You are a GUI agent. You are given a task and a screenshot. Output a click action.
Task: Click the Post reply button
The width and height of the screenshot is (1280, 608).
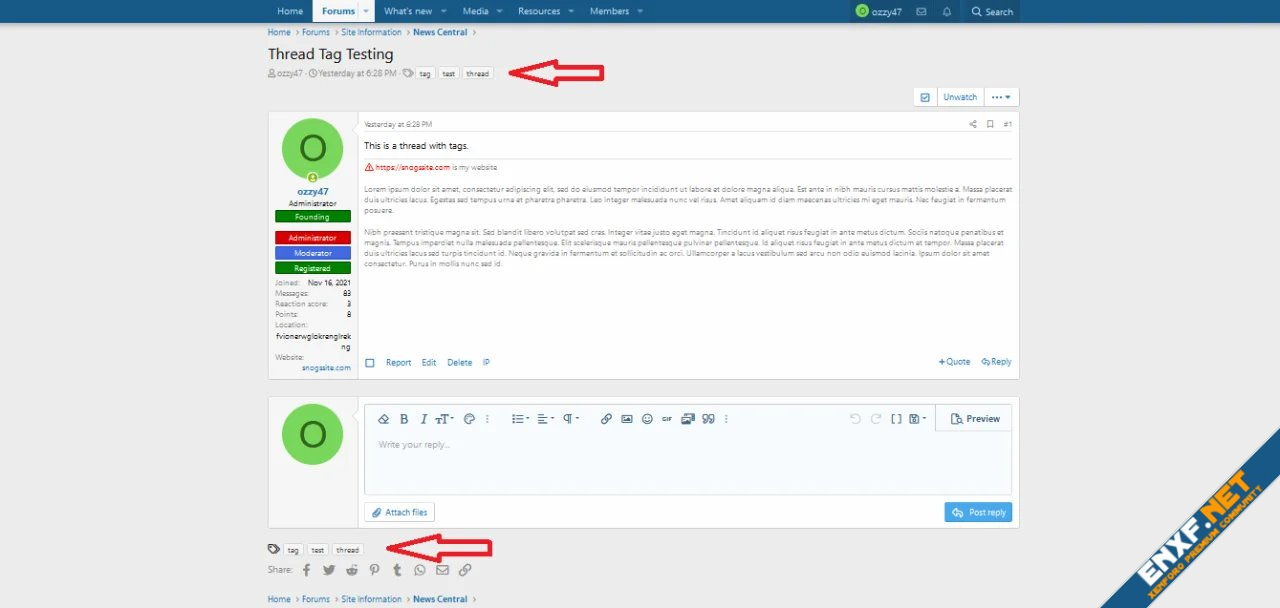[x=978, y=512]
